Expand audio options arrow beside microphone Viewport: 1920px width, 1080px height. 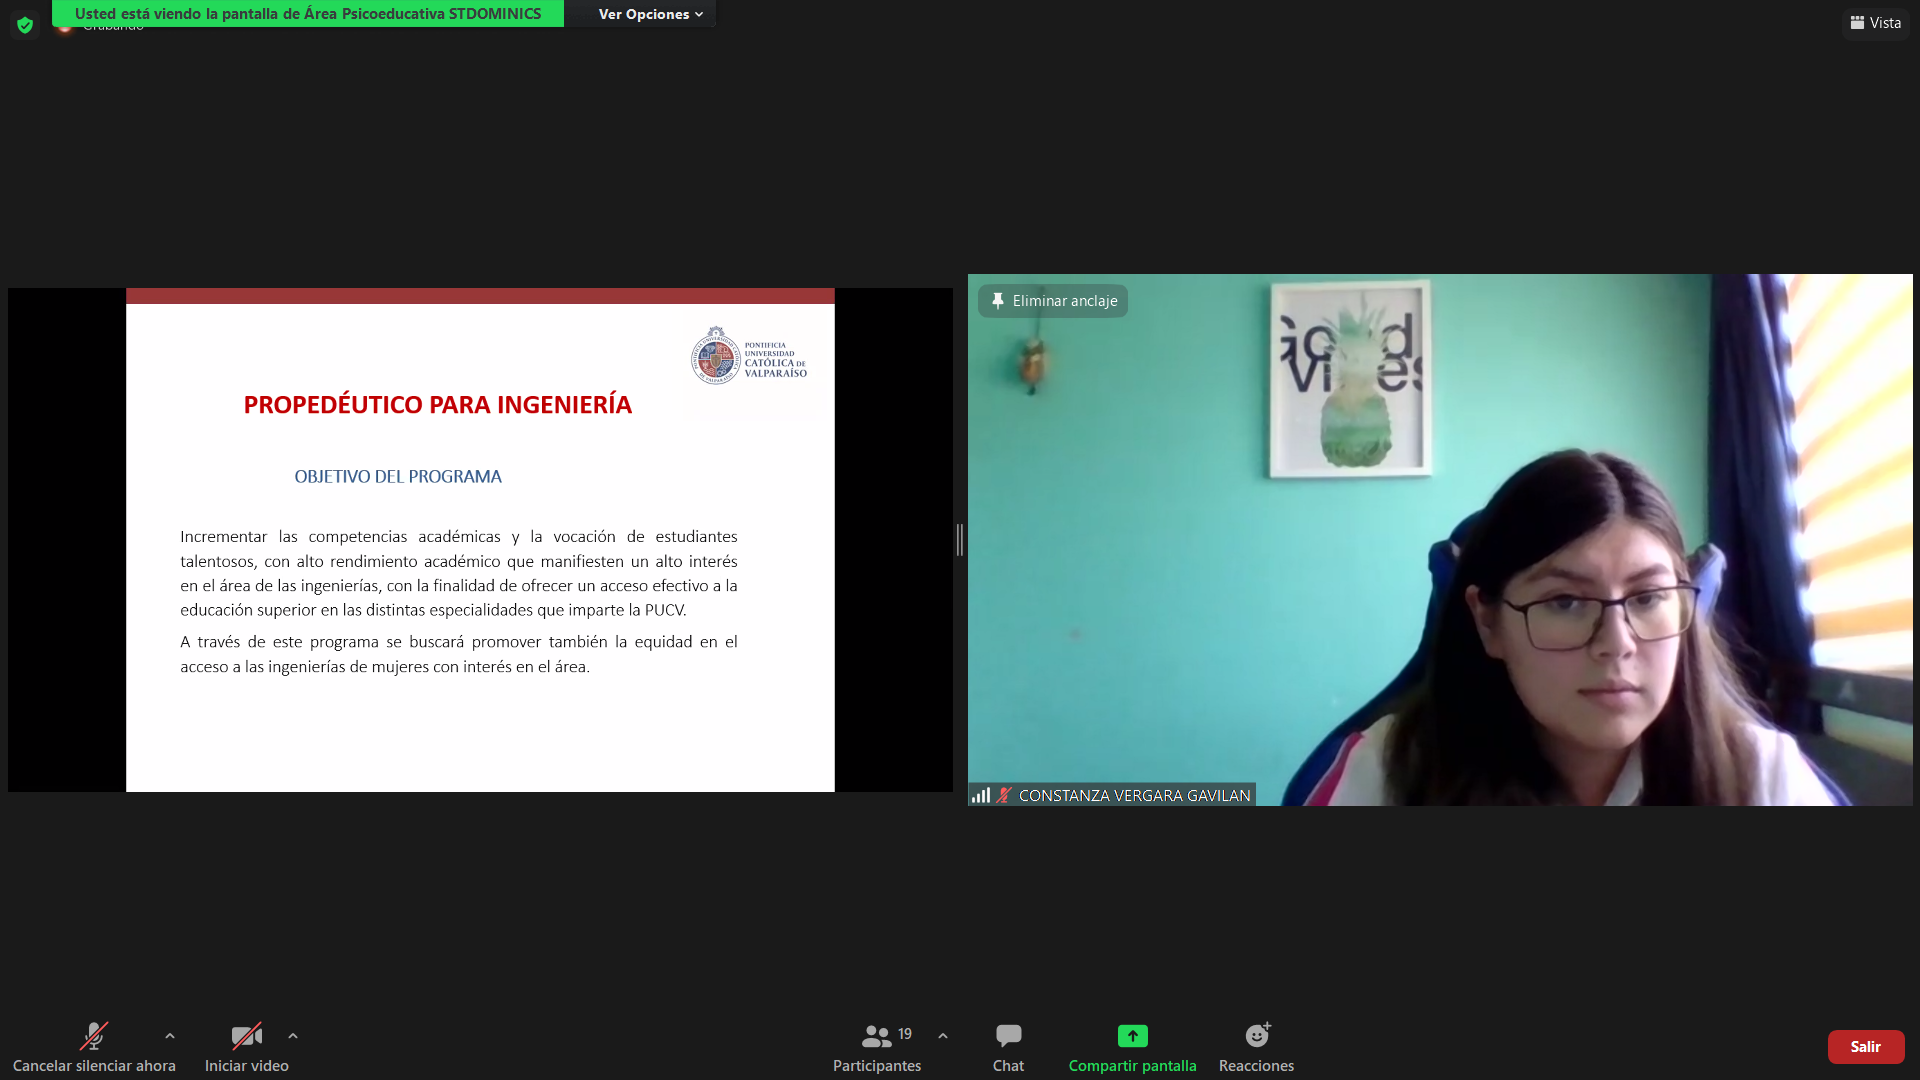(x=170, y=1036)
